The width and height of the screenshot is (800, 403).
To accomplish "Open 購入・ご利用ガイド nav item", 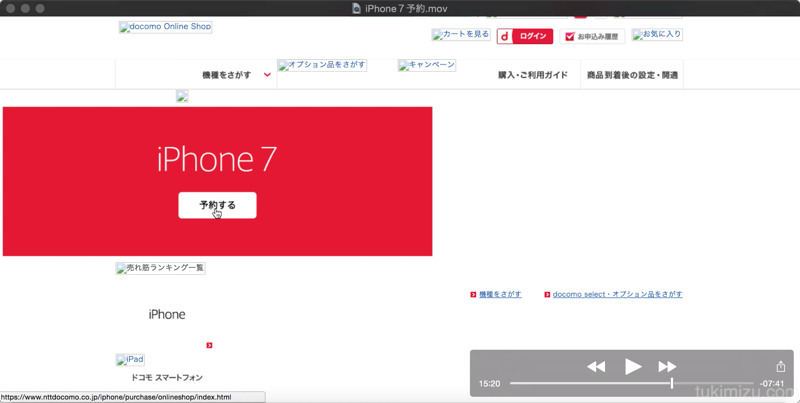I will (533, 75).
